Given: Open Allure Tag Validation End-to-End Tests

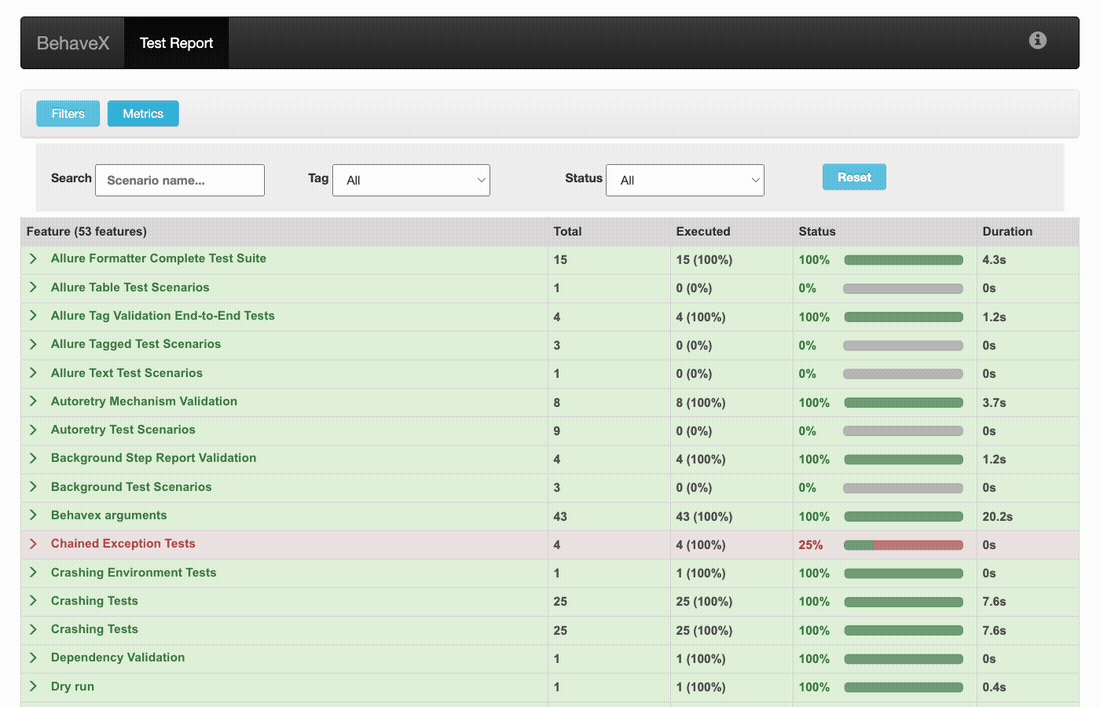Looking at the screenshot, I should coord(163,316).
